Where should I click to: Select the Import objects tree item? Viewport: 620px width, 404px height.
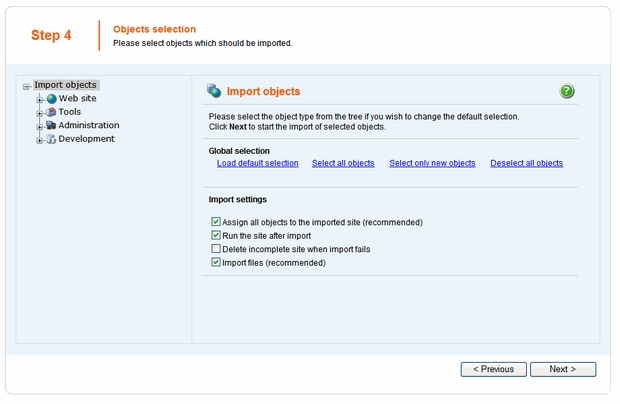(x=65, y=85)
